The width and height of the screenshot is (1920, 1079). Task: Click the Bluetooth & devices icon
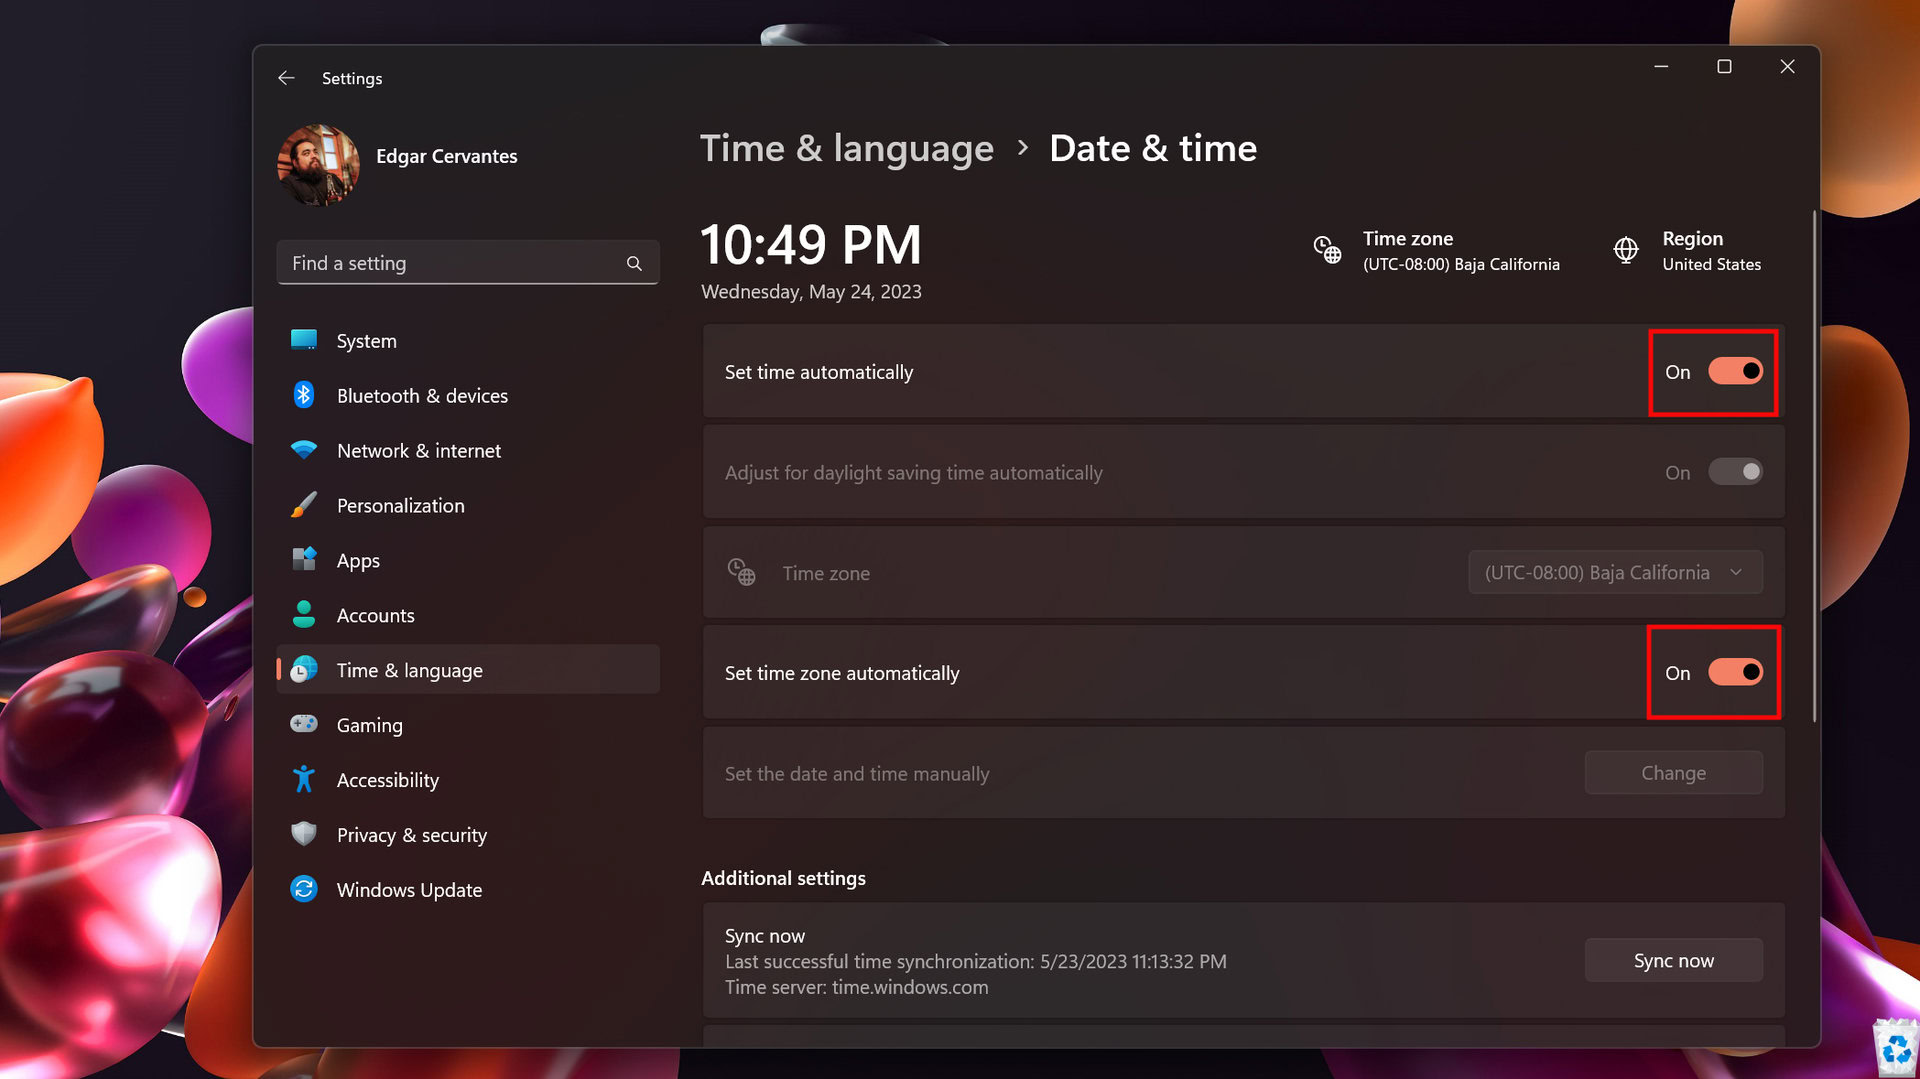[x=304, y=395]
